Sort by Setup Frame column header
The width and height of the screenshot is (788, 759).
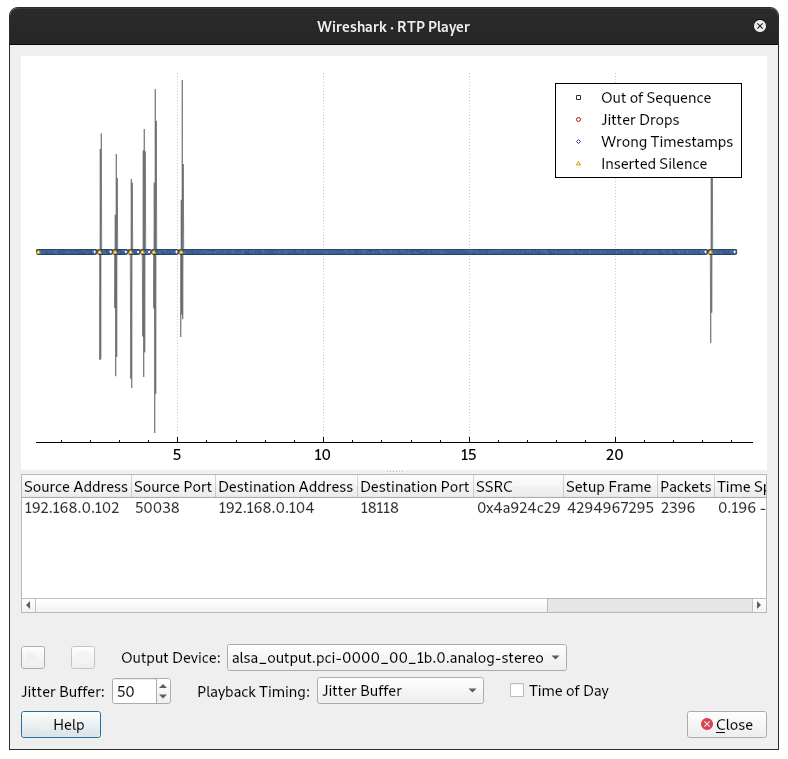click(x=610, y=487)
